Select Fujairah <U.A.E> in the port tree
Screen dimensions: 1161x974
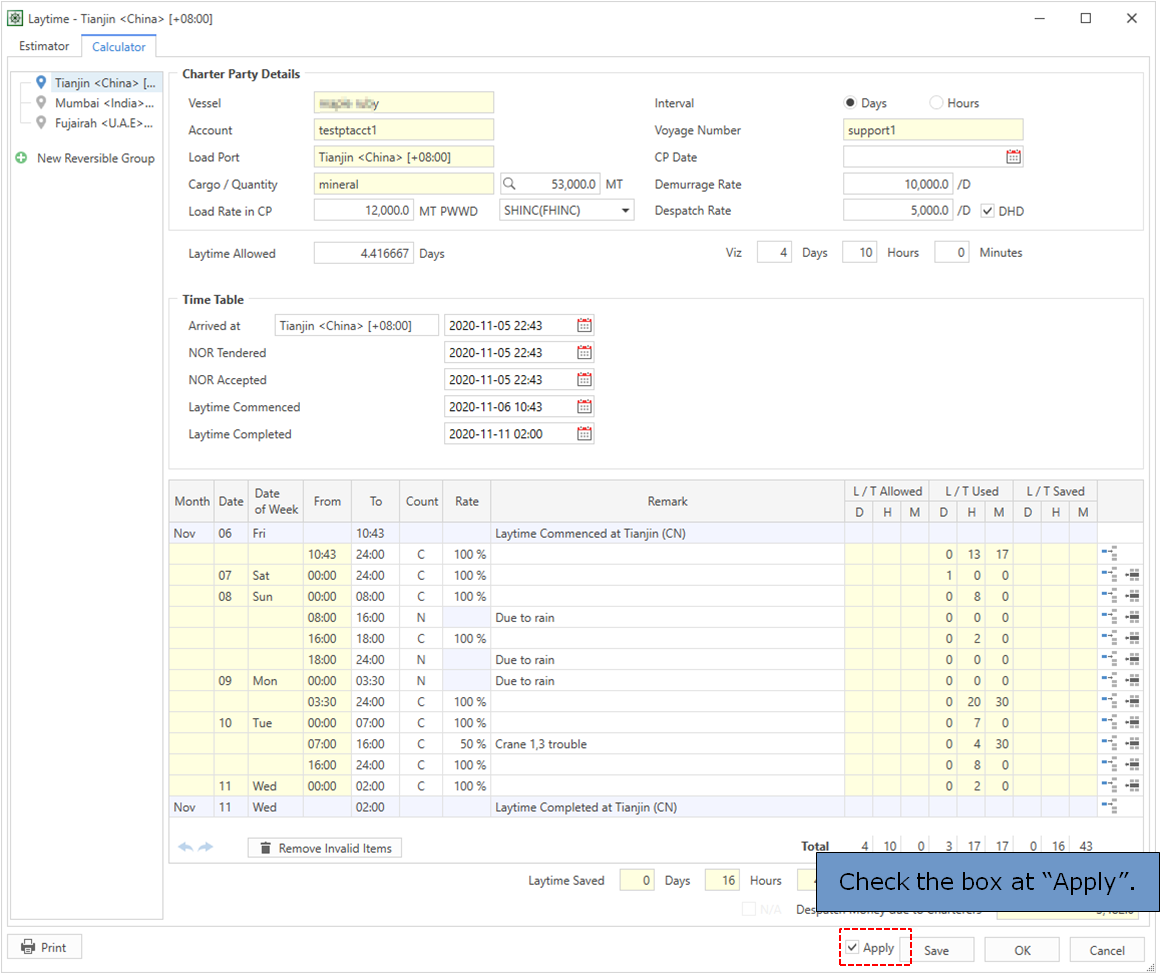[x=104, y=123]
